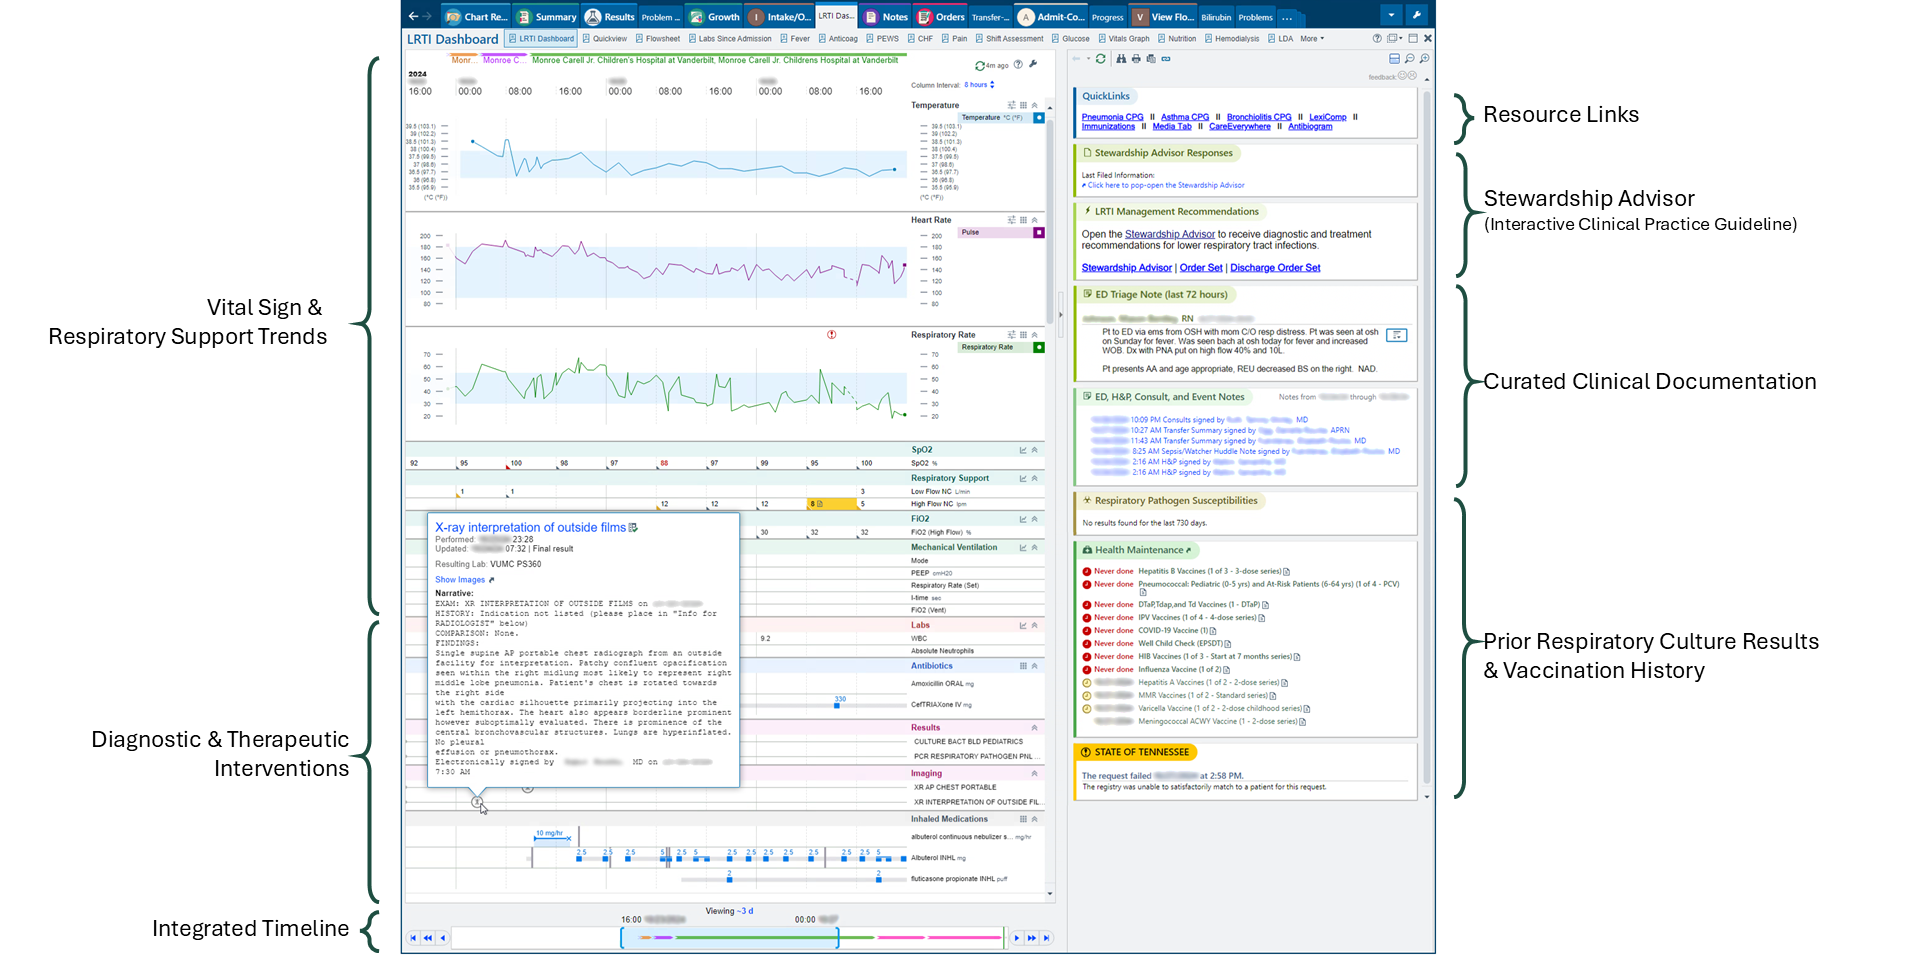Toggle the Respiratory Rate green series indicator

pyautogui.click(x=1039, y=348)
